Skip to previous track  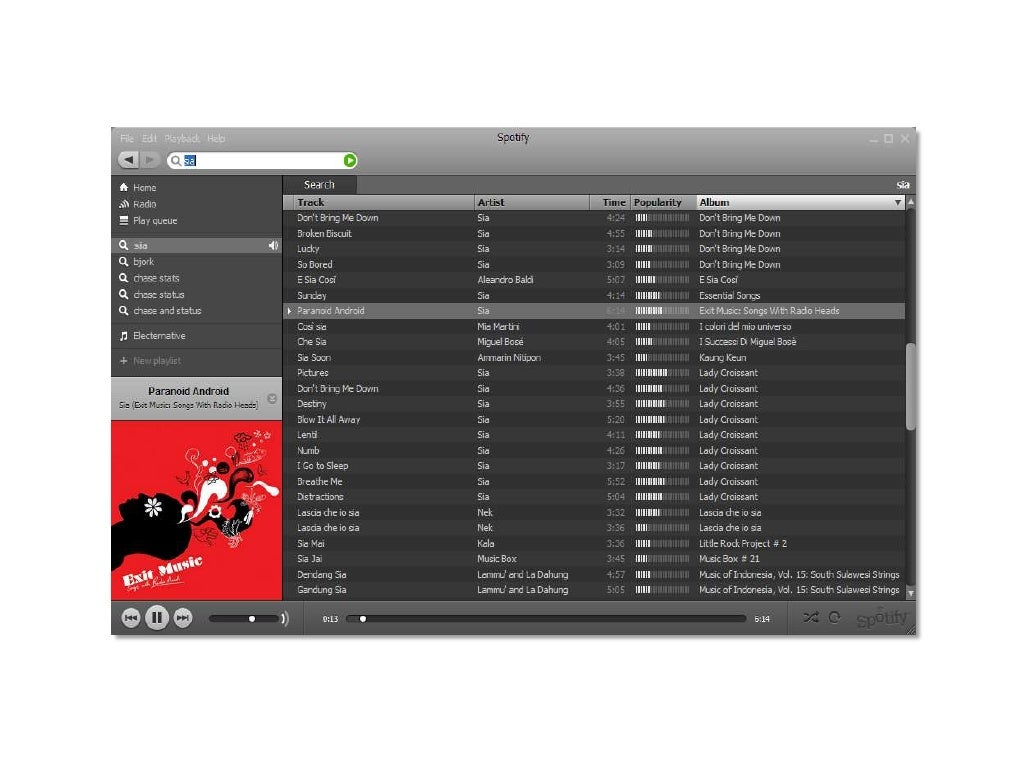[131, 618]
